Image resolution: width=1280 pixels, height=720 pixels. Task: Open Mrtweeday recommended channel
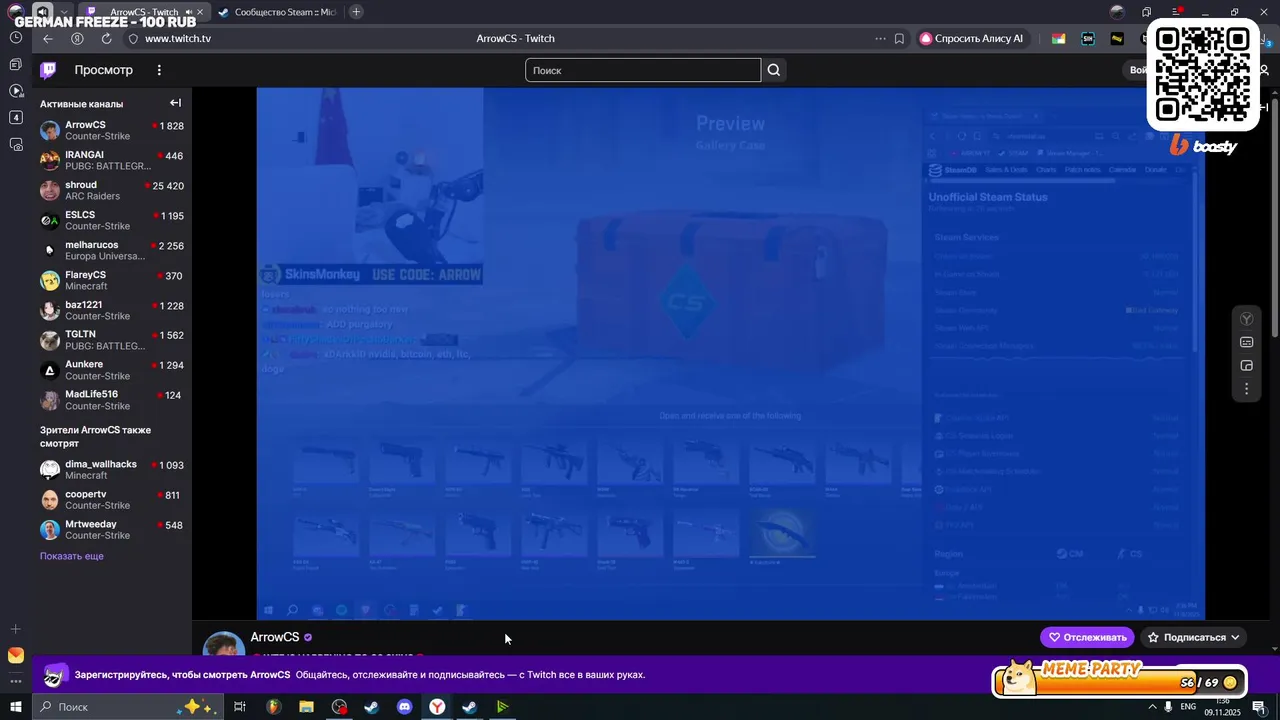[112, 530]
